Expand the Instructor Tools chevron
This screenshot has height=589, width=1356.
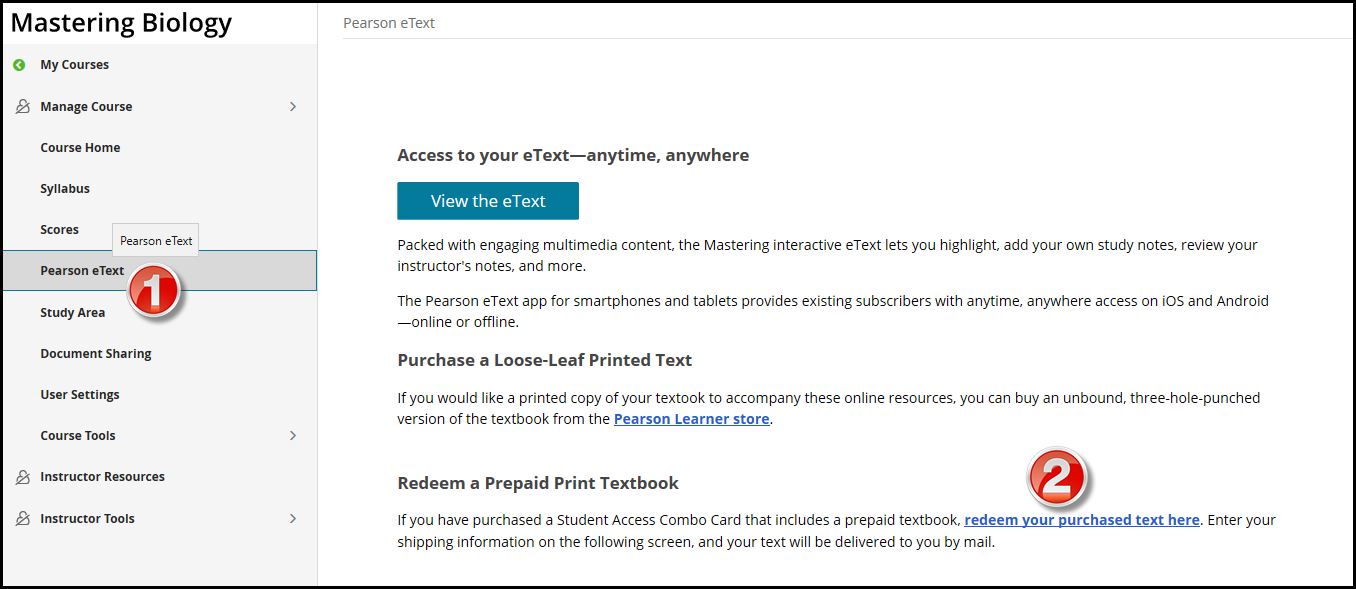(293, 518)
